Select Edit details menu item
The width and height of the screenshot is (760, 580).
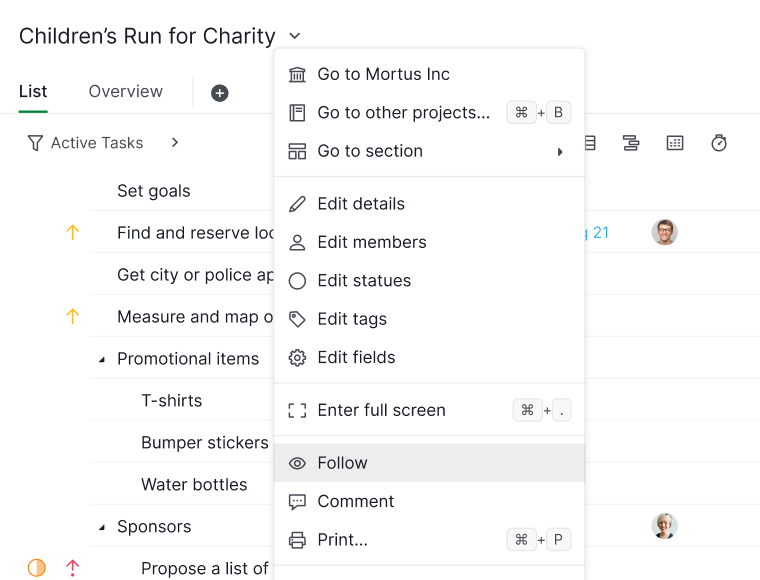(429, 204)
